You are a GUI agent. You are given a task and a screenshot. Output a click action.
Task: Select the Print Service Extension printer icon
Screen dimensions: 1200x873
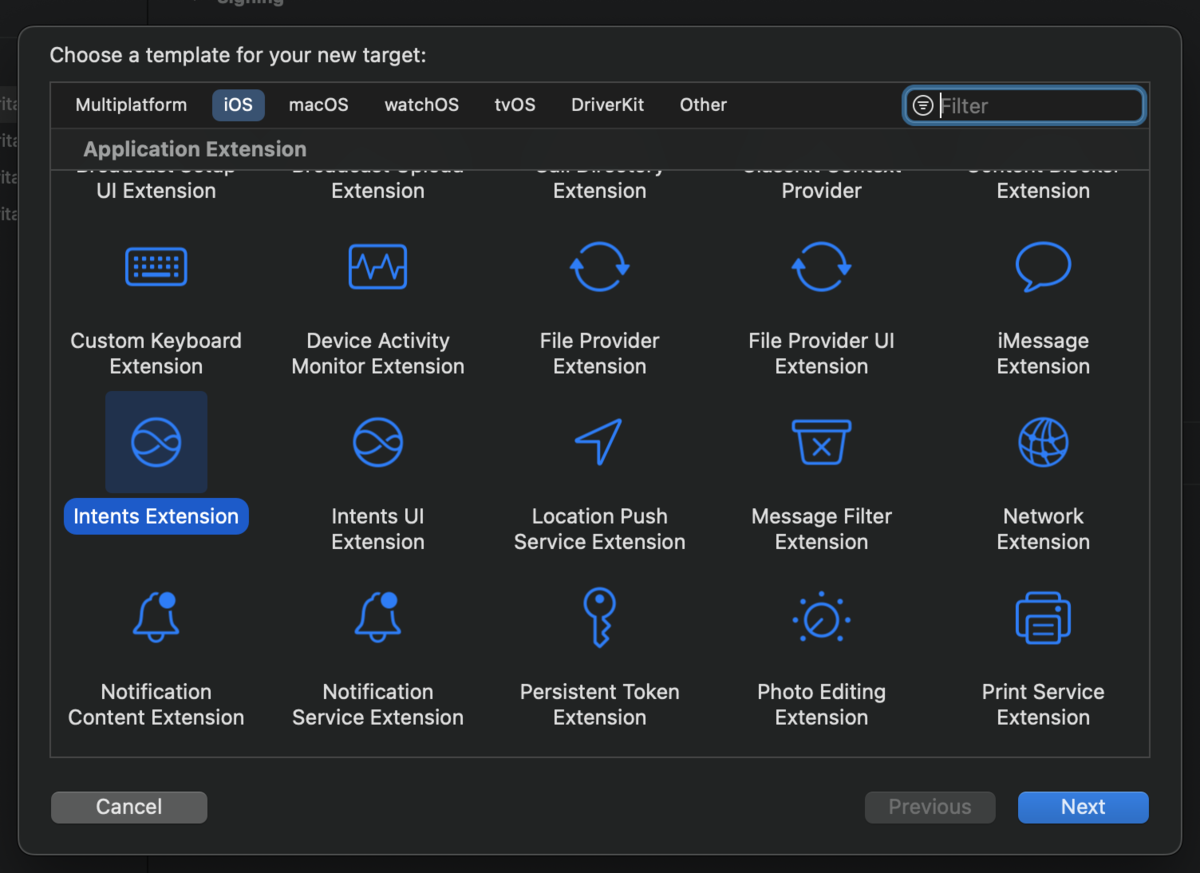[x=1043, y=618]
